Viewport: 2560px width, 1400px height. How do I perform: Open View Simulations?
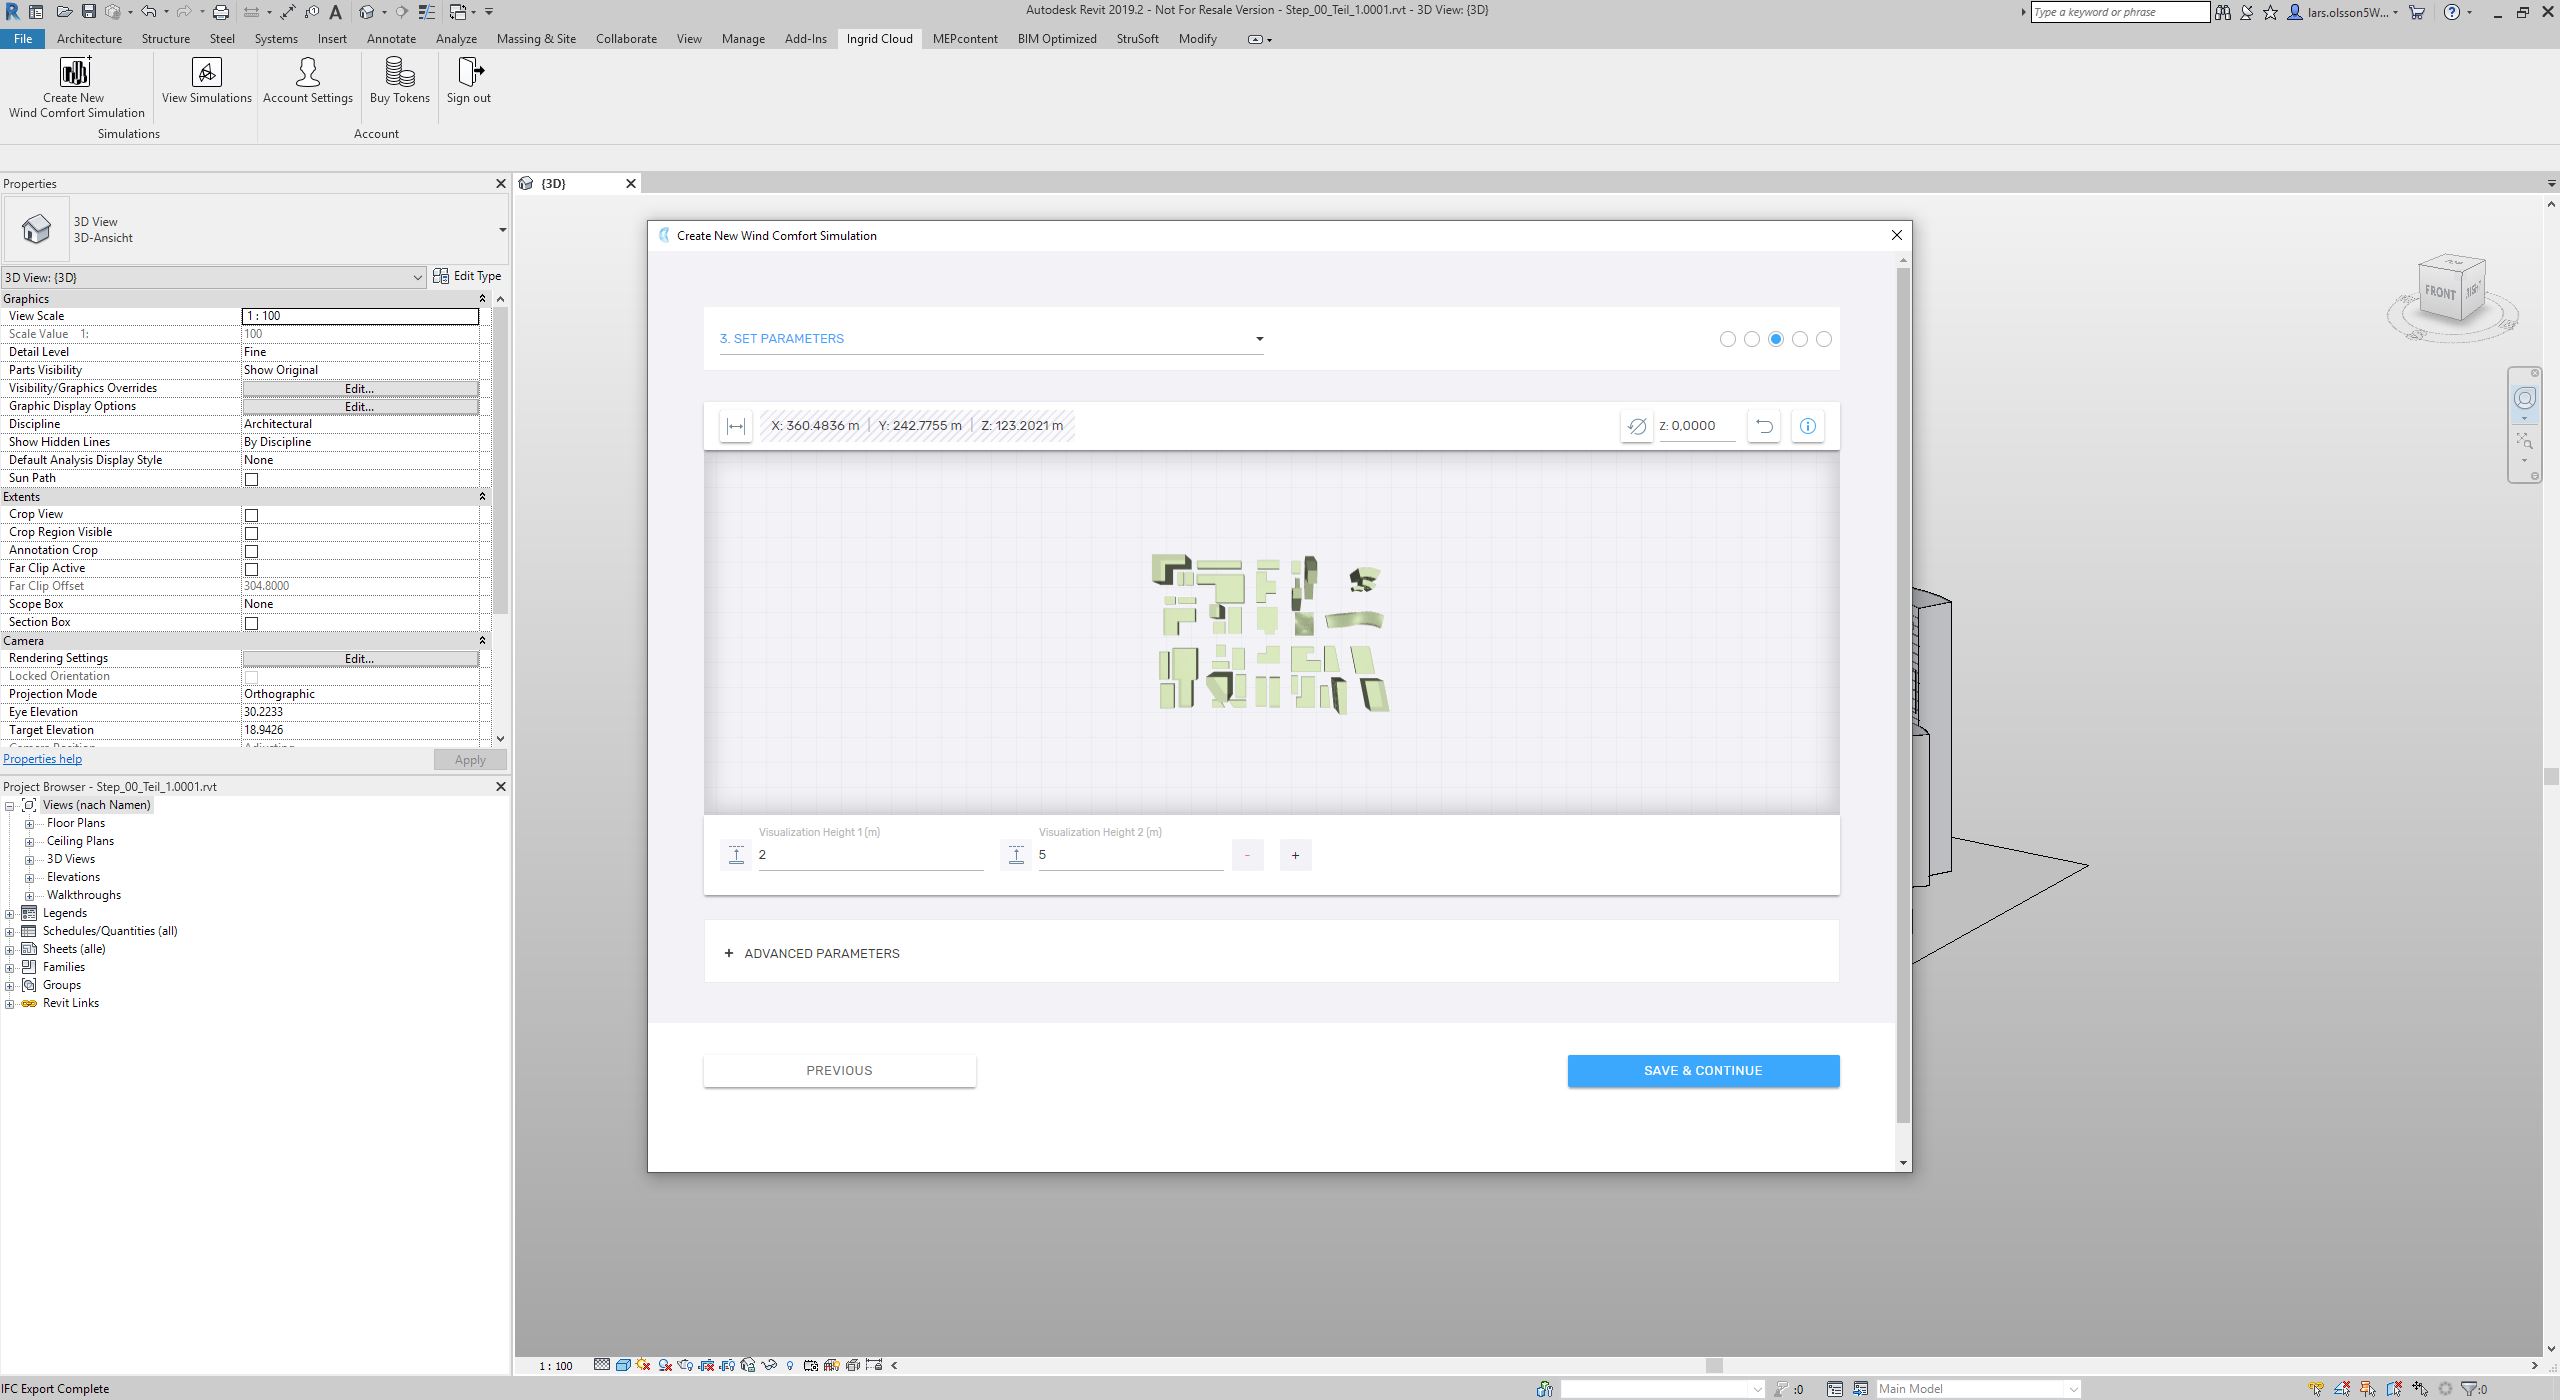[x=206, y=73]
